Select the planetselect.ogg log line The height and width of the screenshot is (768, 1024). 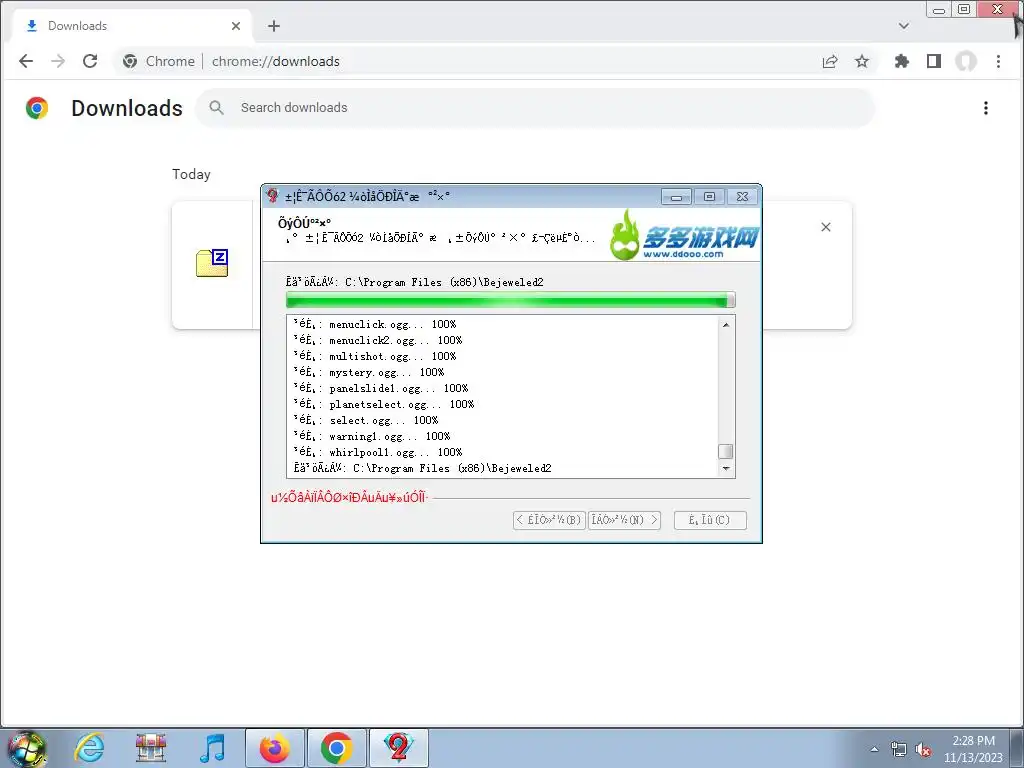(x=384, y=404)
